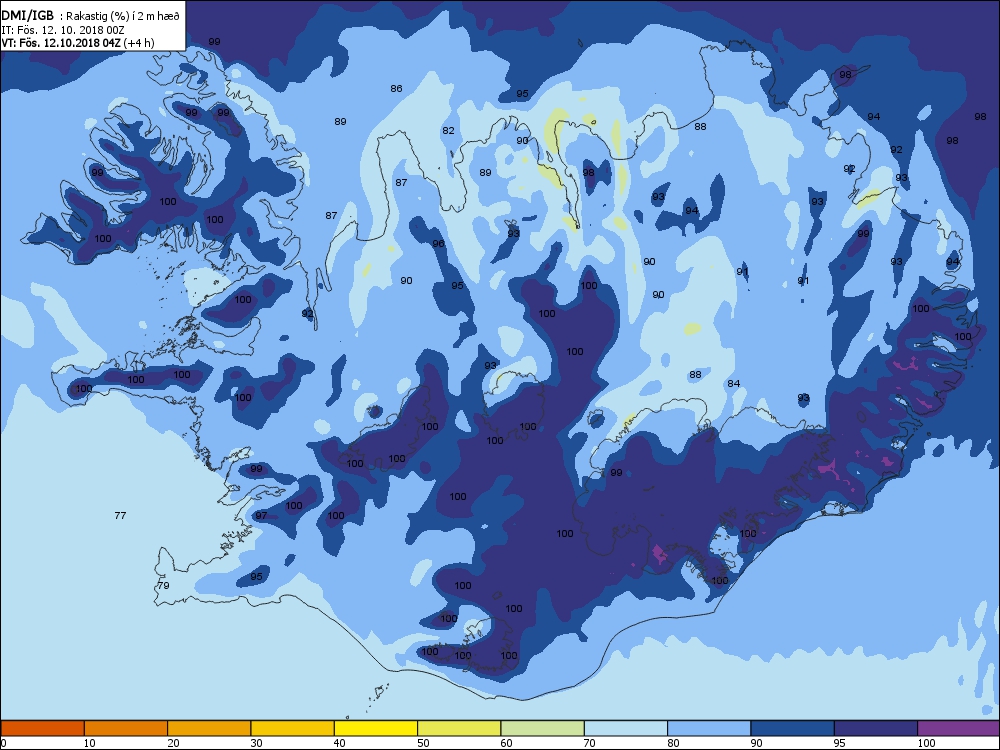Click the legend tick label '10'

coord(89,743)
